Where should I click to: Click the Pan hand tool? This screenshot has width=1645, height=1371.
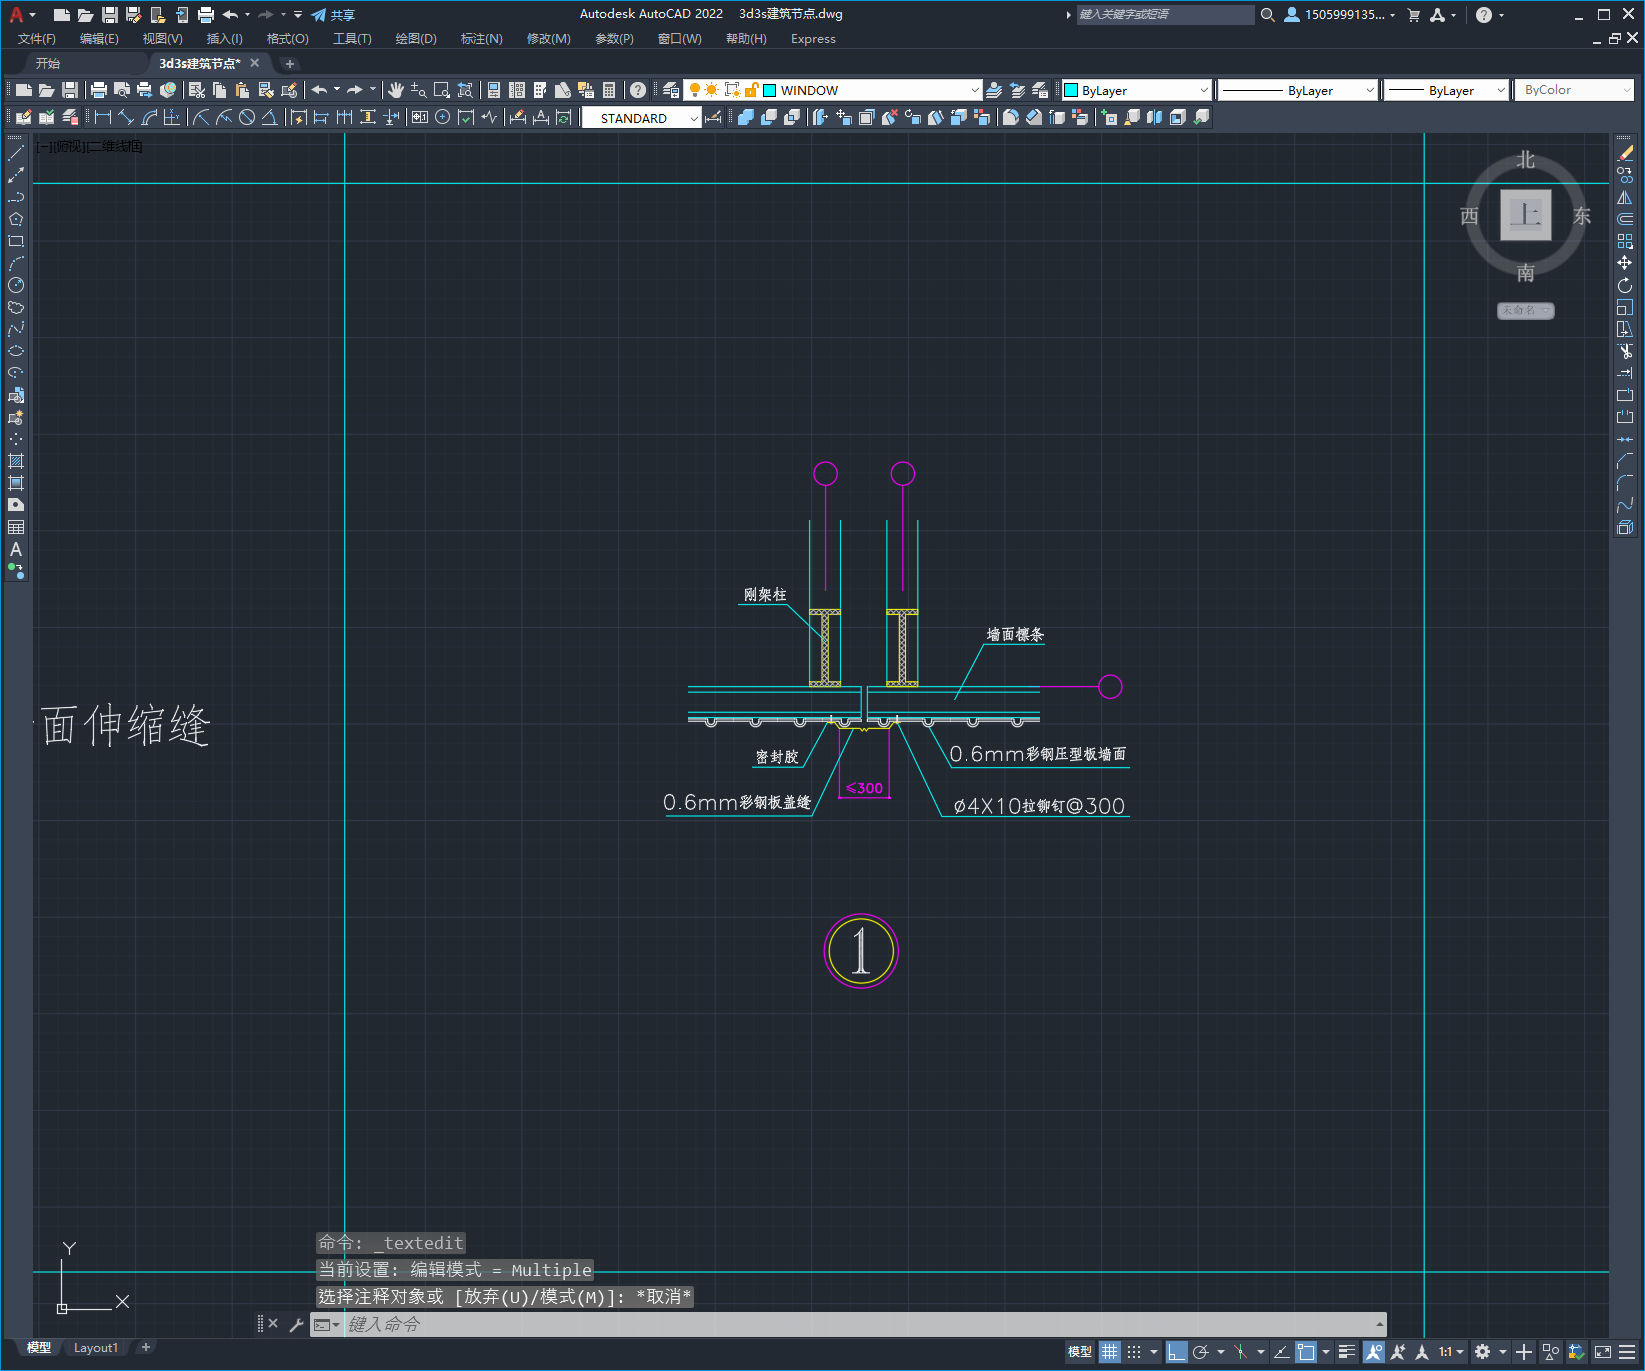pyautogui.click(x=396, y=90)
